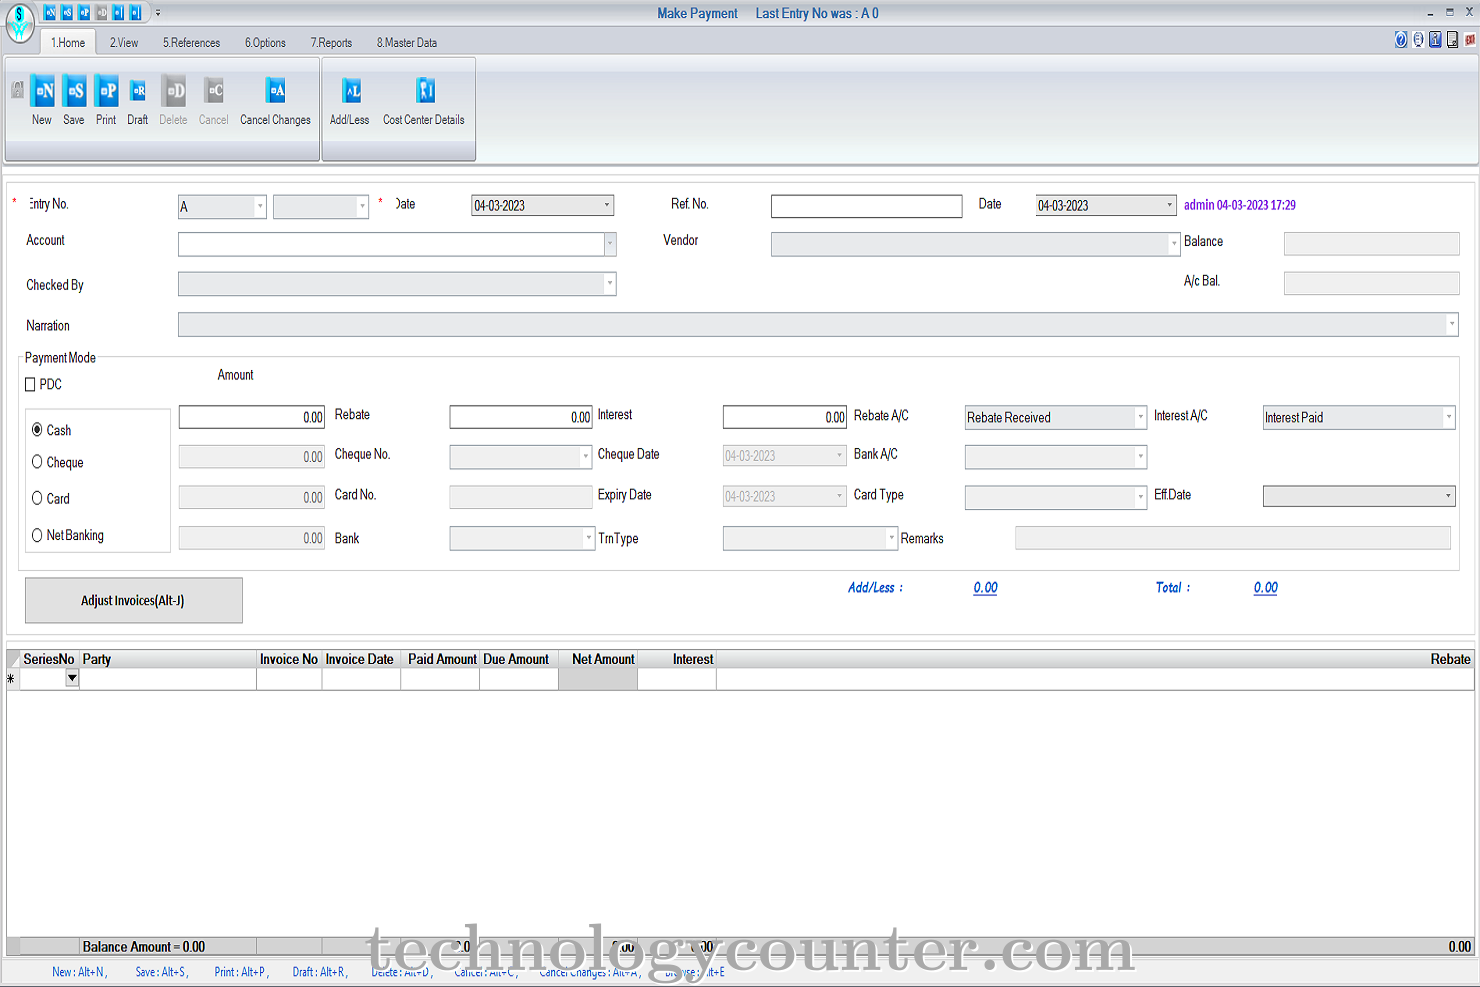Click 'New : Alt+N' in status bar
The width and height of the screenshot is (1480, 987).
pos(79,972)
